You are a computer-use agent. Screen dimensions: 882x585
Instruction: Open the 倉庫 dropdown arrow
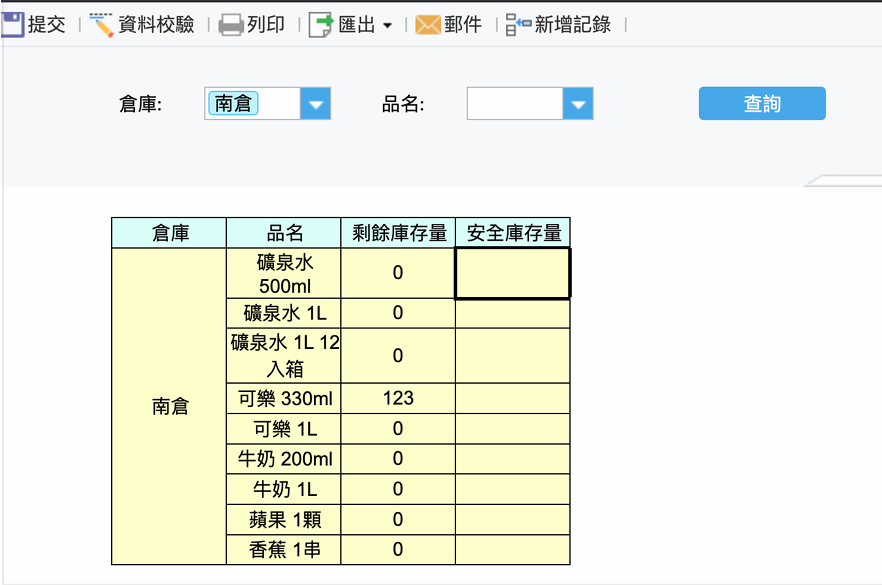coord(315,104)
